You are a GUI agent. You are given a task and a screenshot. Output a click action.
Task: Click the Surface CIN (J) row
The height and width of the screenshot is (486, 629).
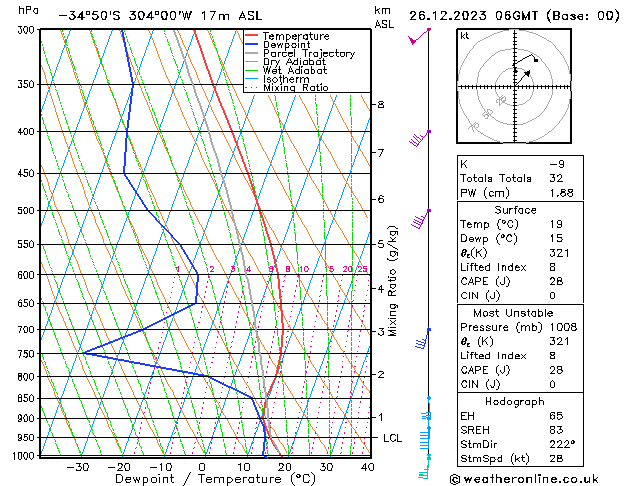click(x=520, y=296)
